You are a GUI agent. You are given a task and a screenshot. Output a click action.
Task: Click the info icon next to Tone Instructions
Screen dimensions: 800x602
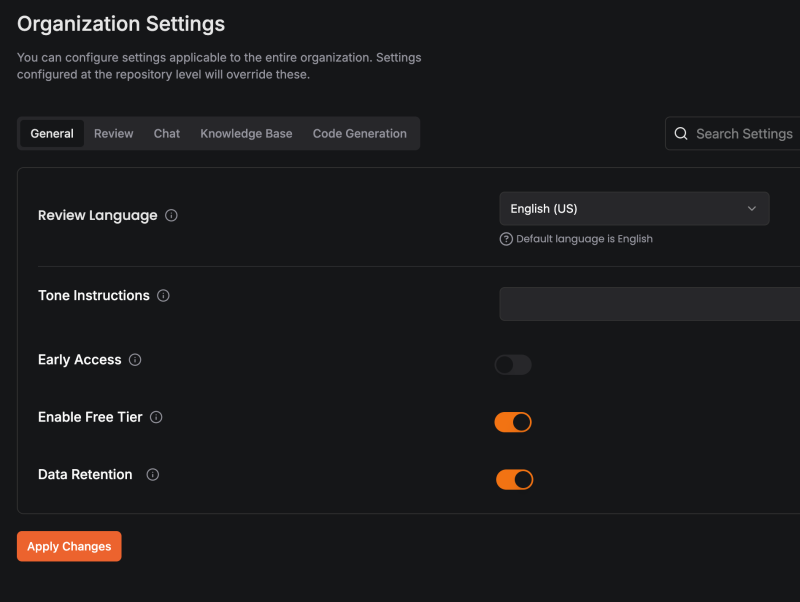click(x=163, y=296)
